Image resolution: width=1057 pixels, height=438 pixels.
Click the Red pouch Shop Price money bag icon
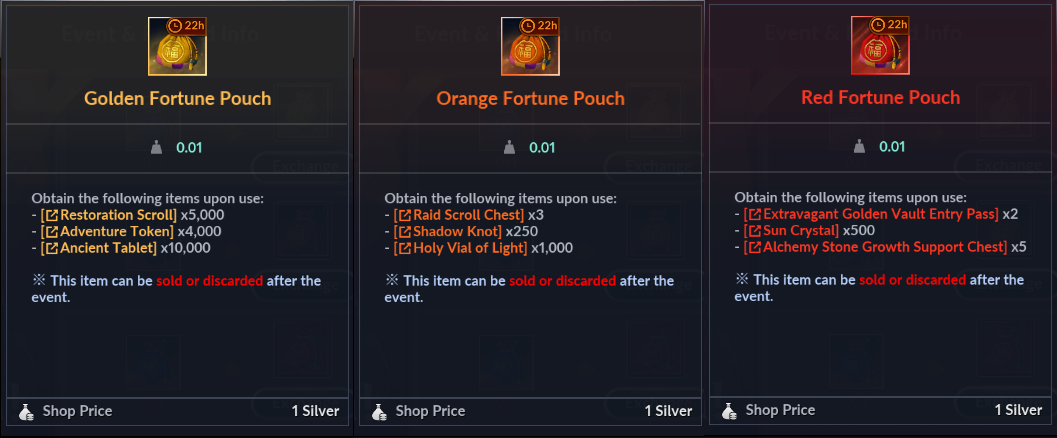point(729,410)
